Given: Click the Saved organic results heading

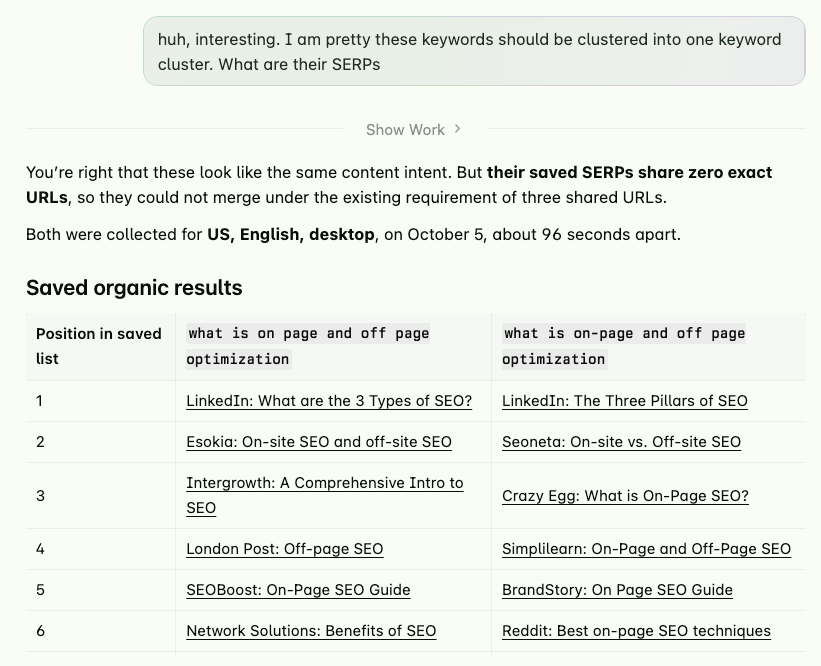Looking at the screenshot, I should [134, 287].
